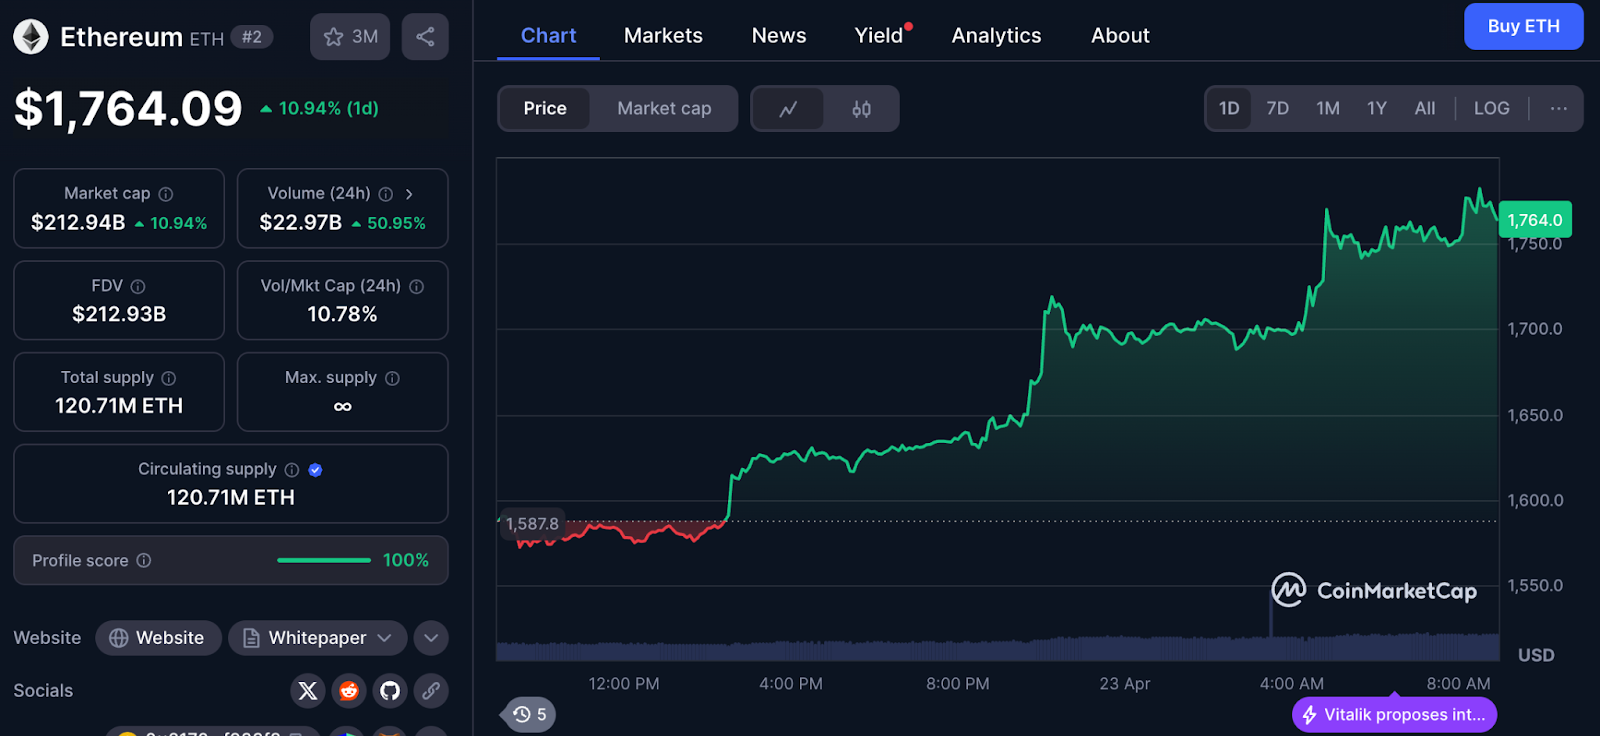Open the Markets tab

pyautogui.click(x=663, y=36)
